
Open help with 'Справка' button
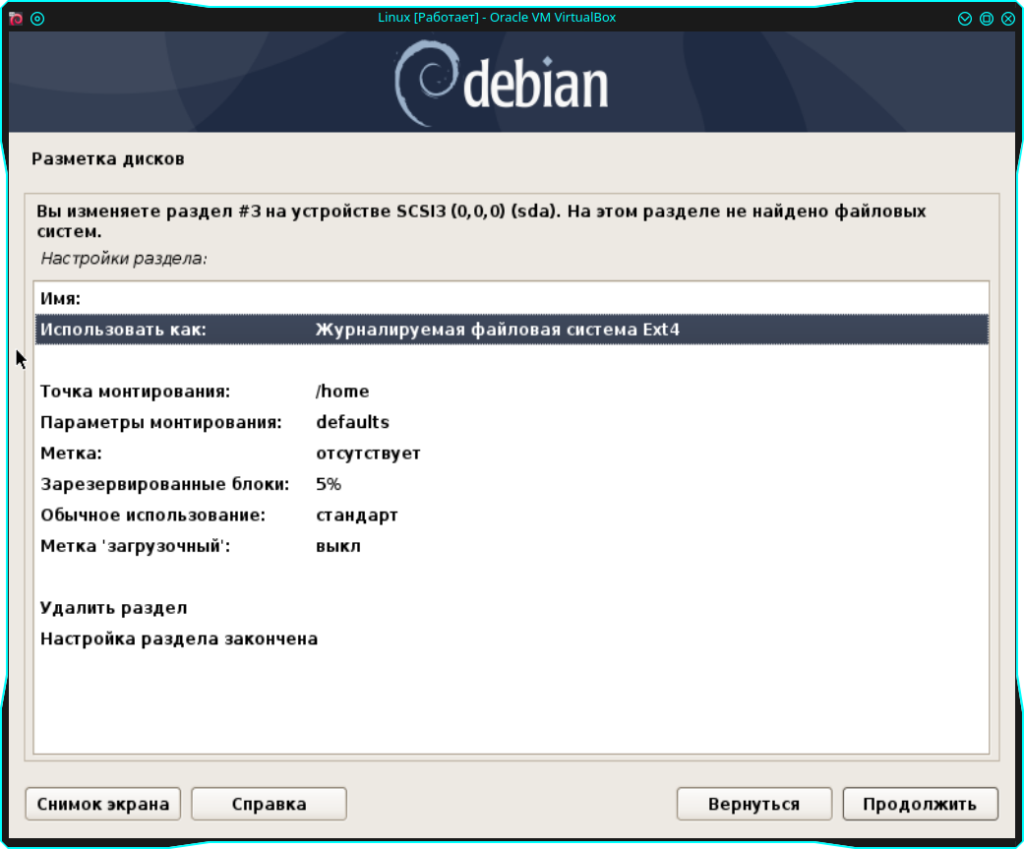coord(269,804)
